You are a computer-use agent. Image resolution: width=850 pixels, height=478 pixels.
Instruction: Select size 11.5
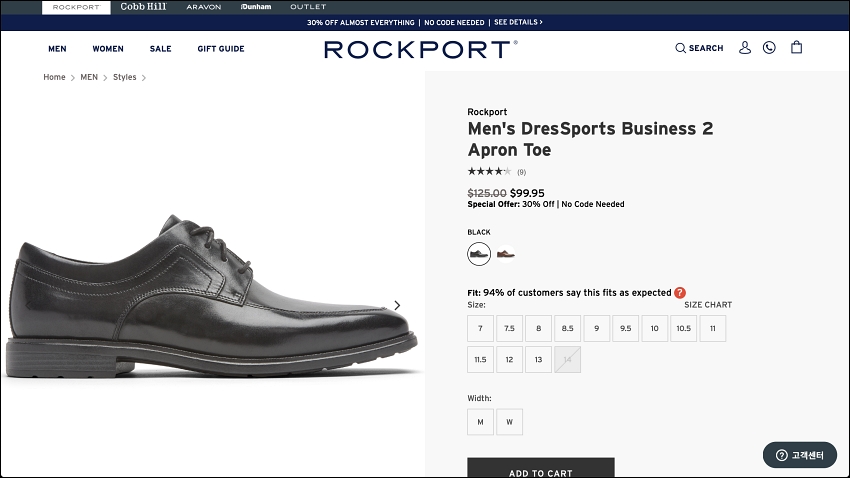pyautogui.click(x=480, y=360)
